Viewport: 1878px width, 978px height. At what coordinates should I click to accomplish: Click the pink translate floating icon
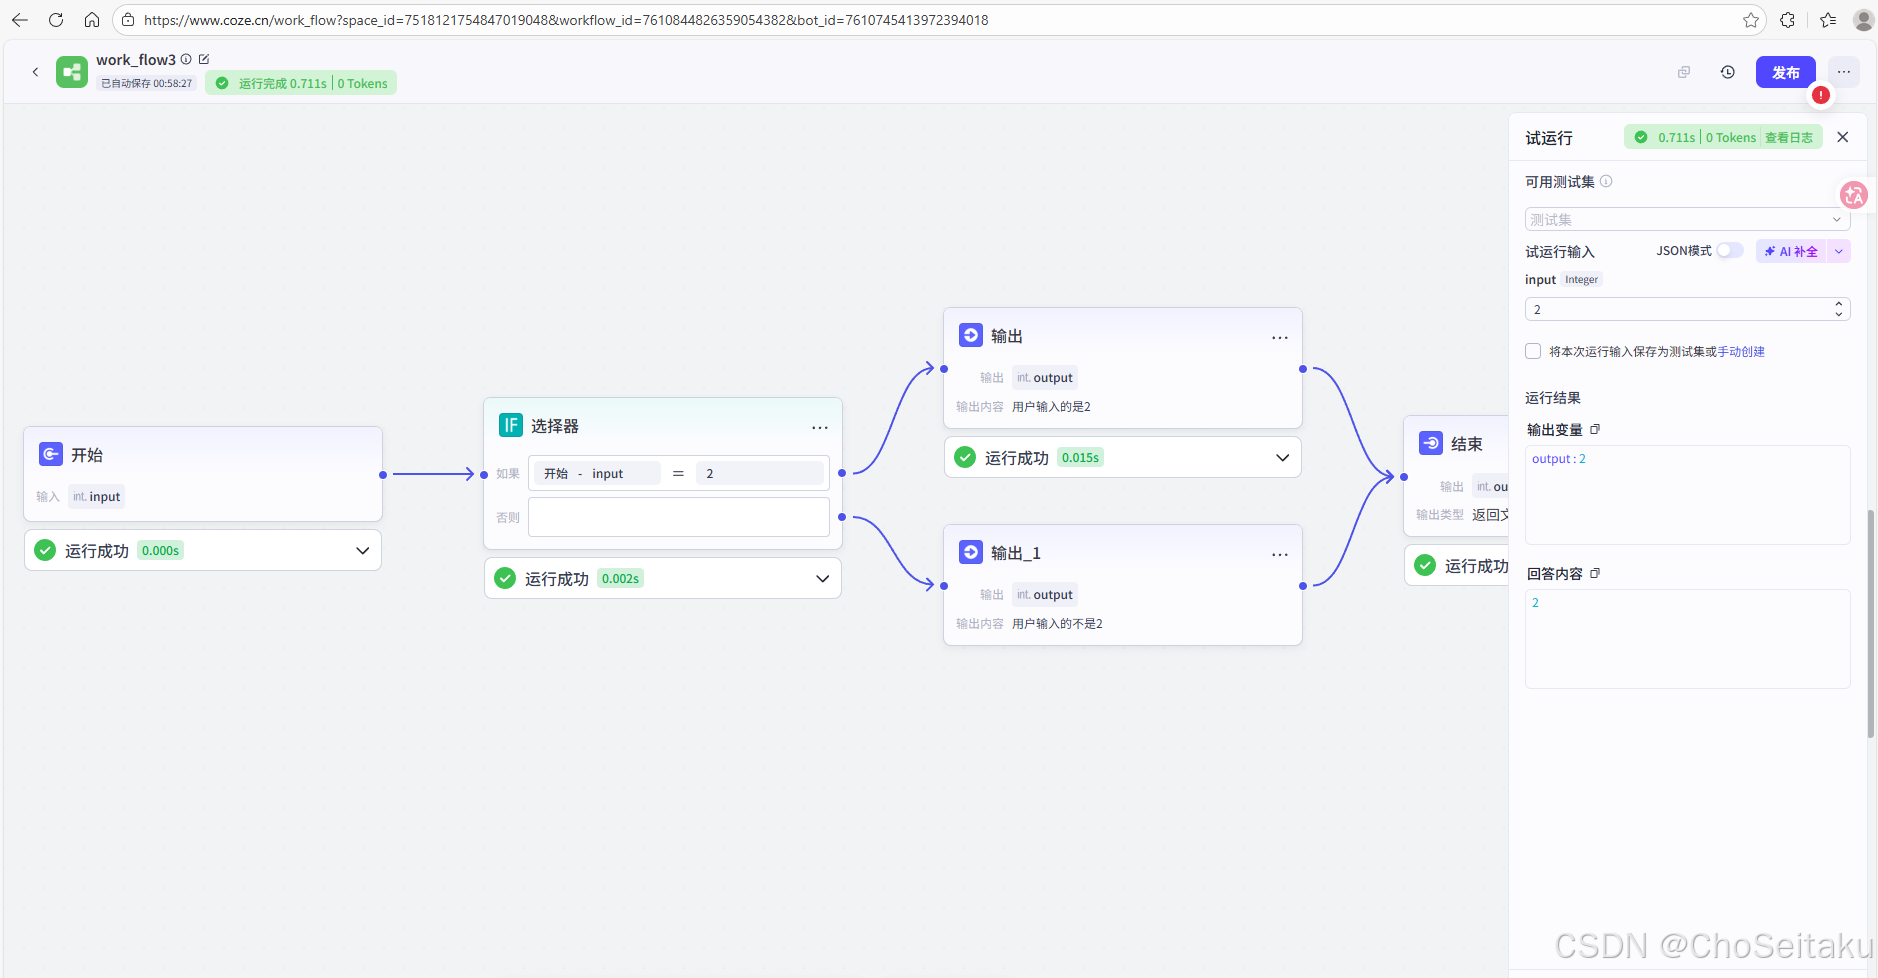[1854, 195]
